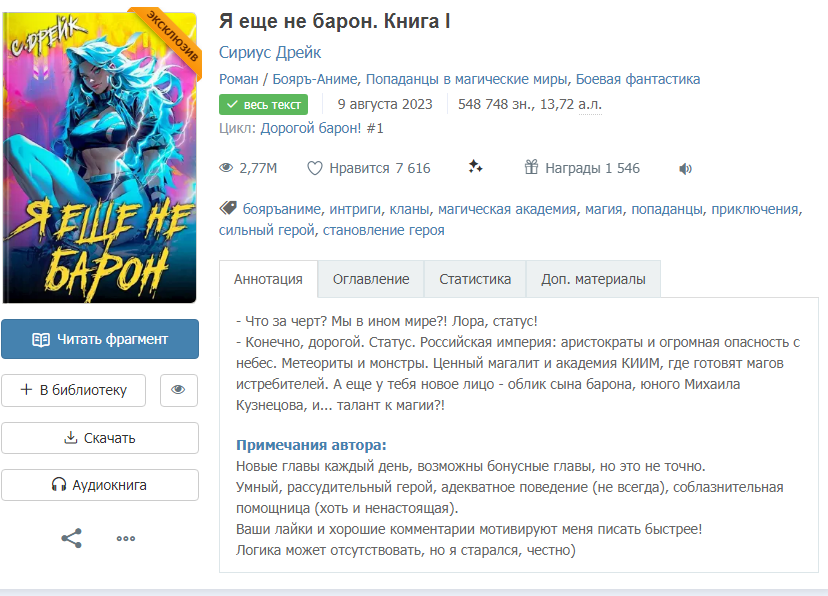Image resolution: width=828 pixels, height=596 pixels.
Task: Click the Скачать download button
Action: (100, 438)
